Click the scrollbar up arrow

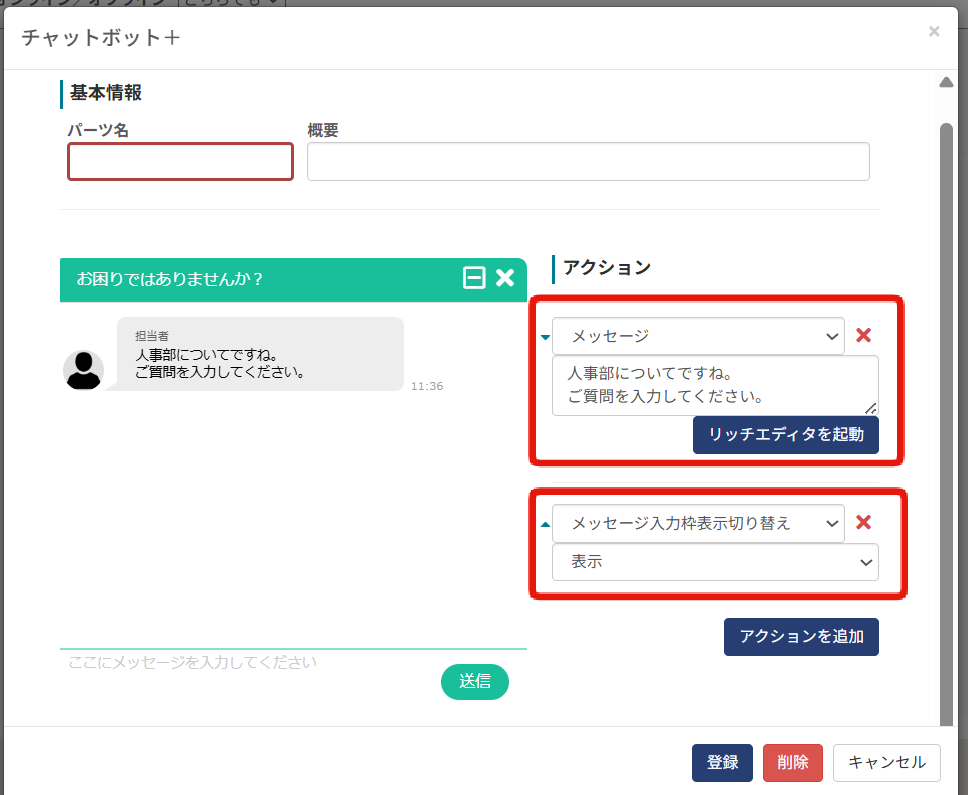(x=946, y=82)
